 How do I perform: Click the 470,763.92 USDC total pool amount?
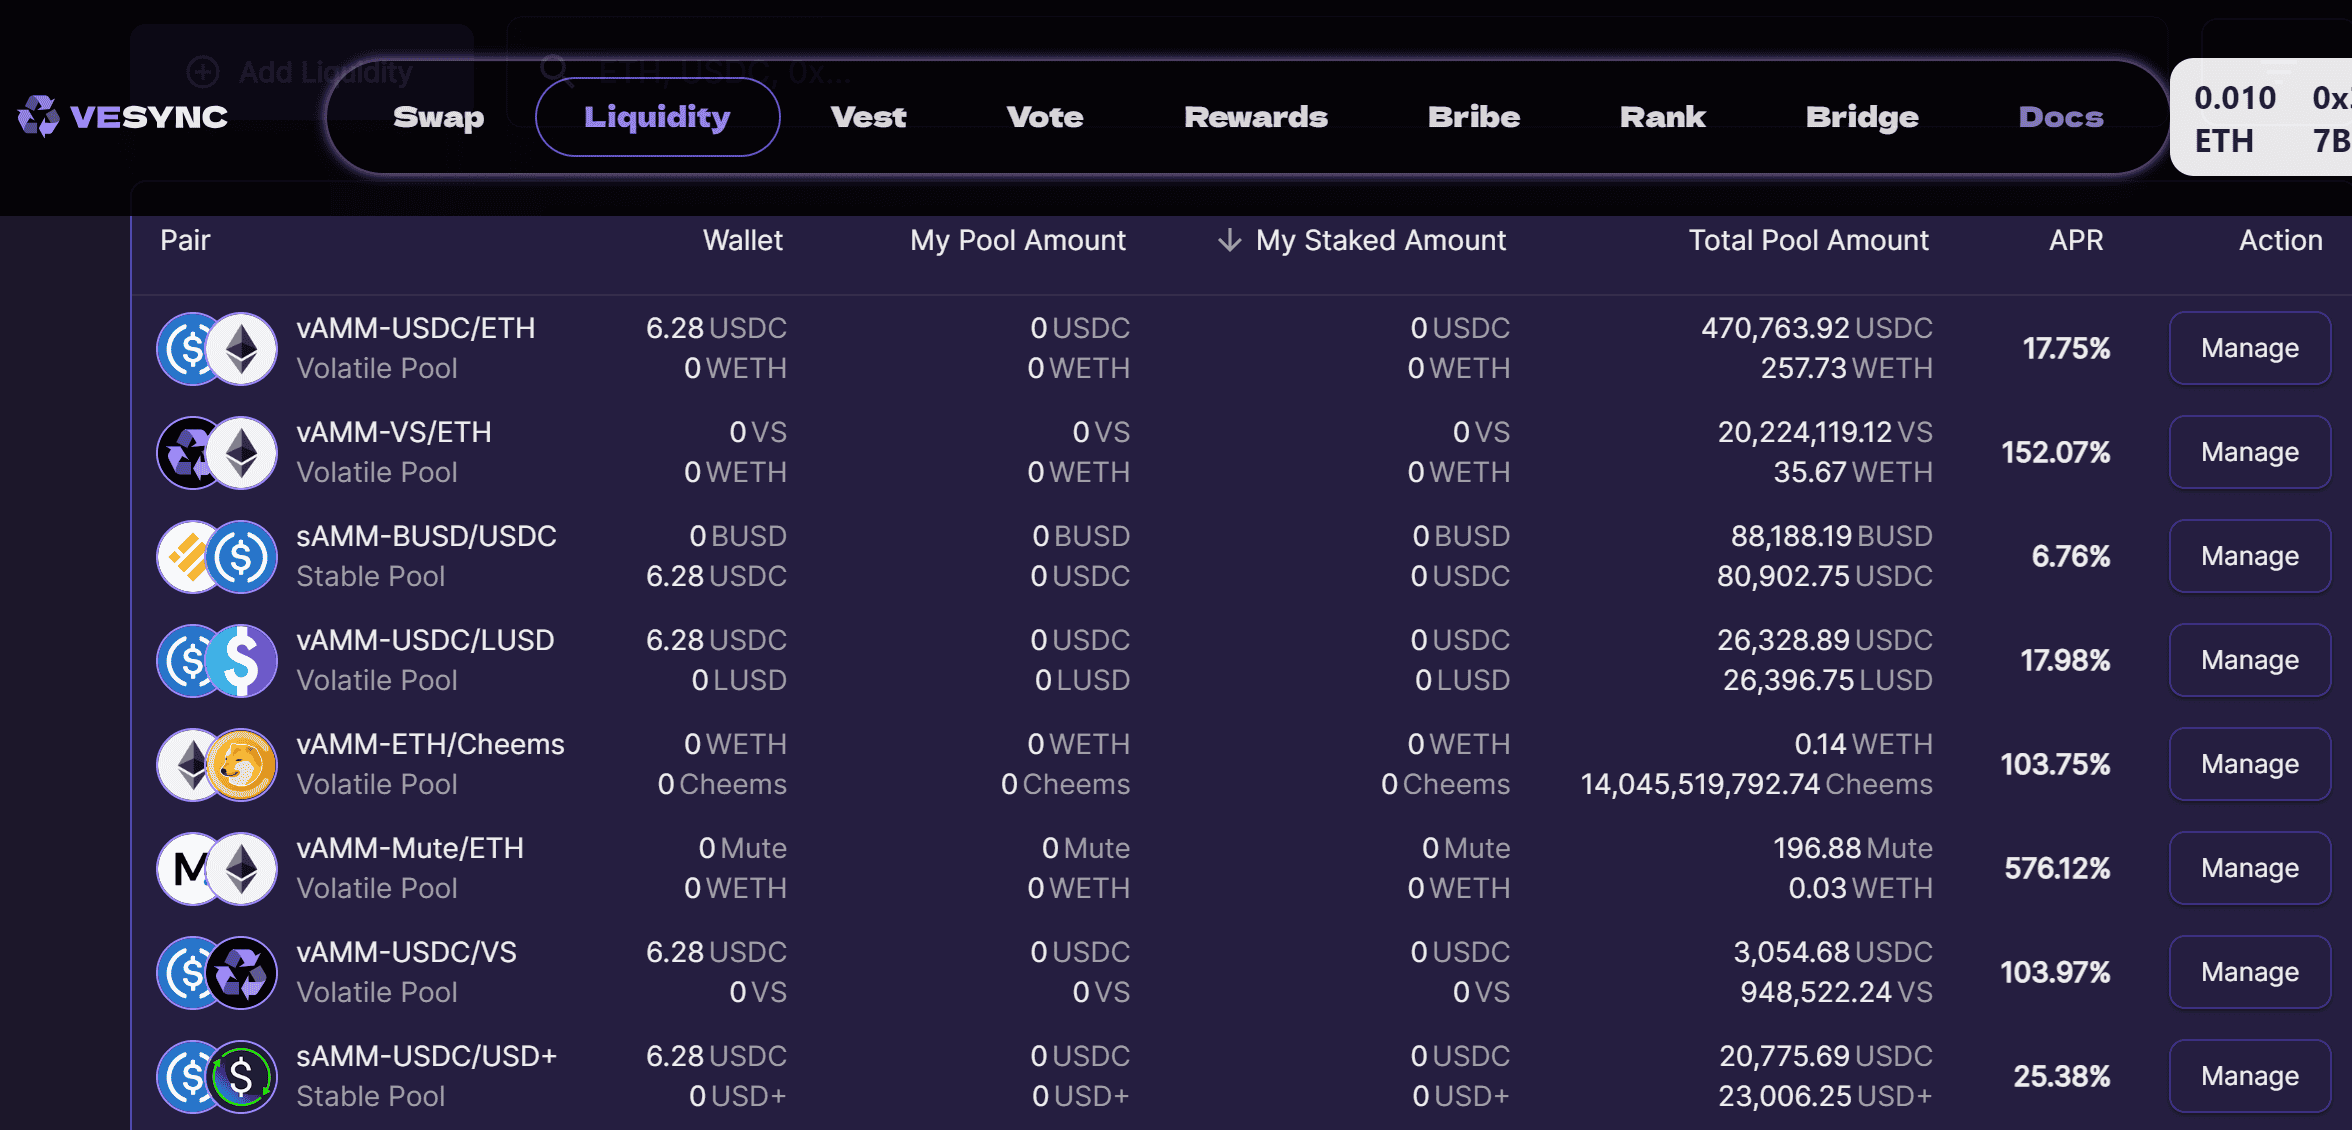pos(1817,329)
